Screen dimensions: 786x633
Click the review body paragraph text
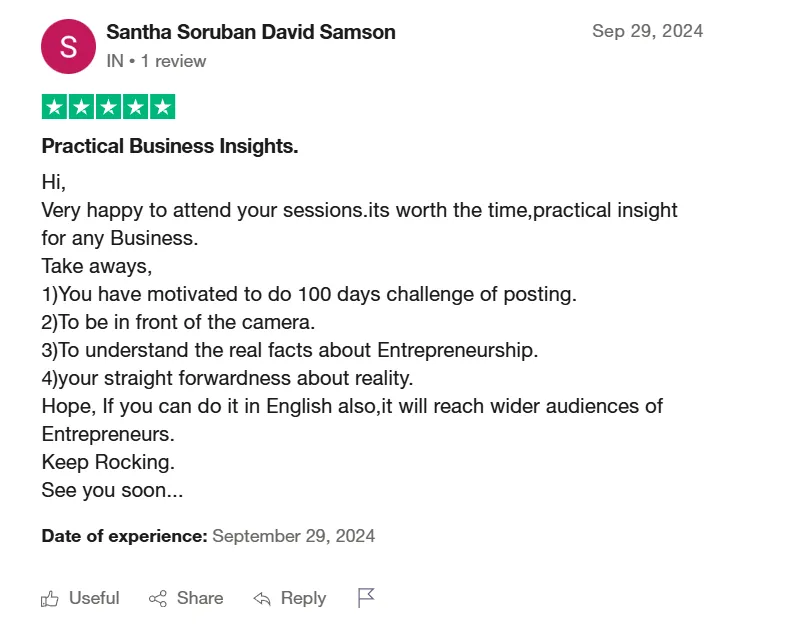click(359, 336)
